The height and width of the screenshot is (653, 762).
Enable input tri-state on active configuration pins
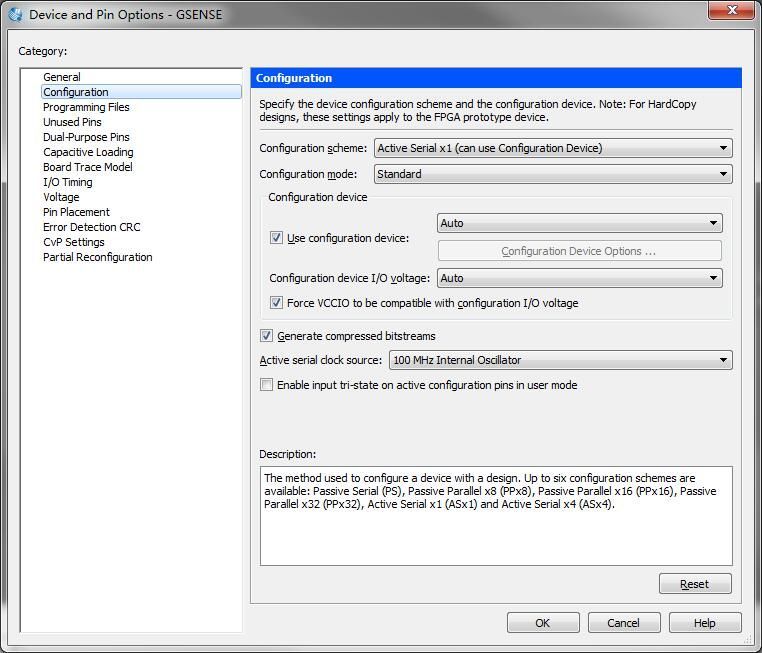pos(266,385)
